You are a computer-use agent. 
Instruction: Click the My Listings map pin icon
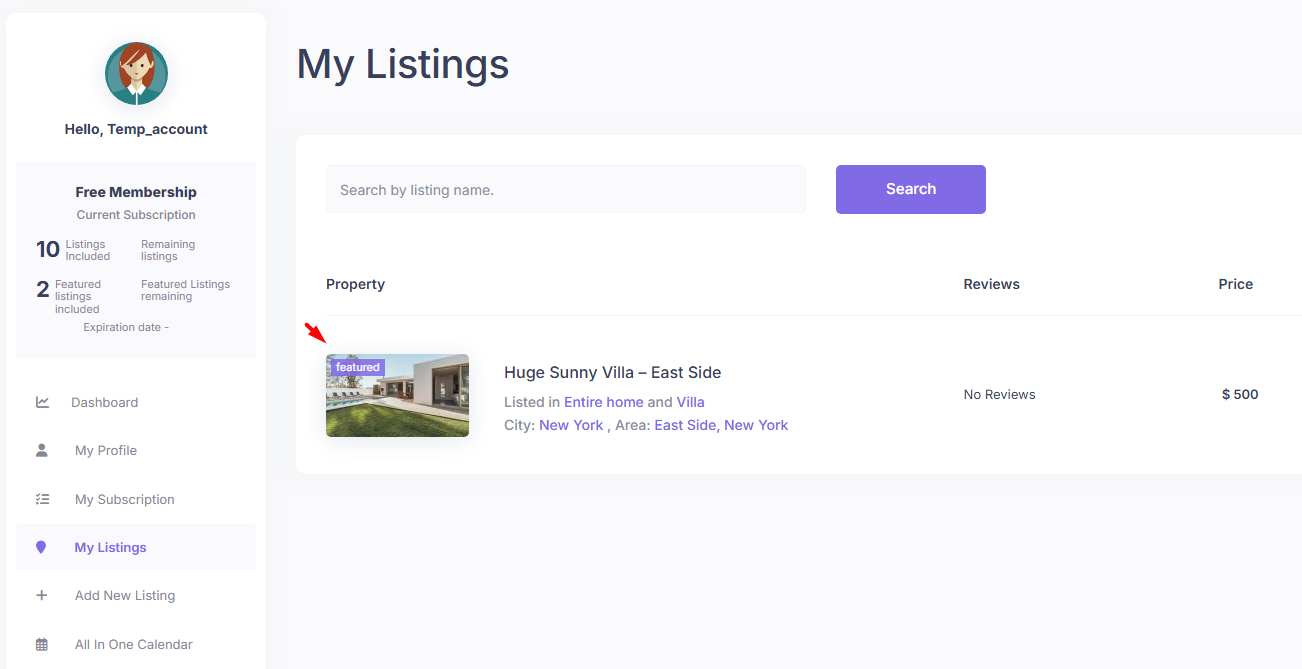(x=41, y=547)
